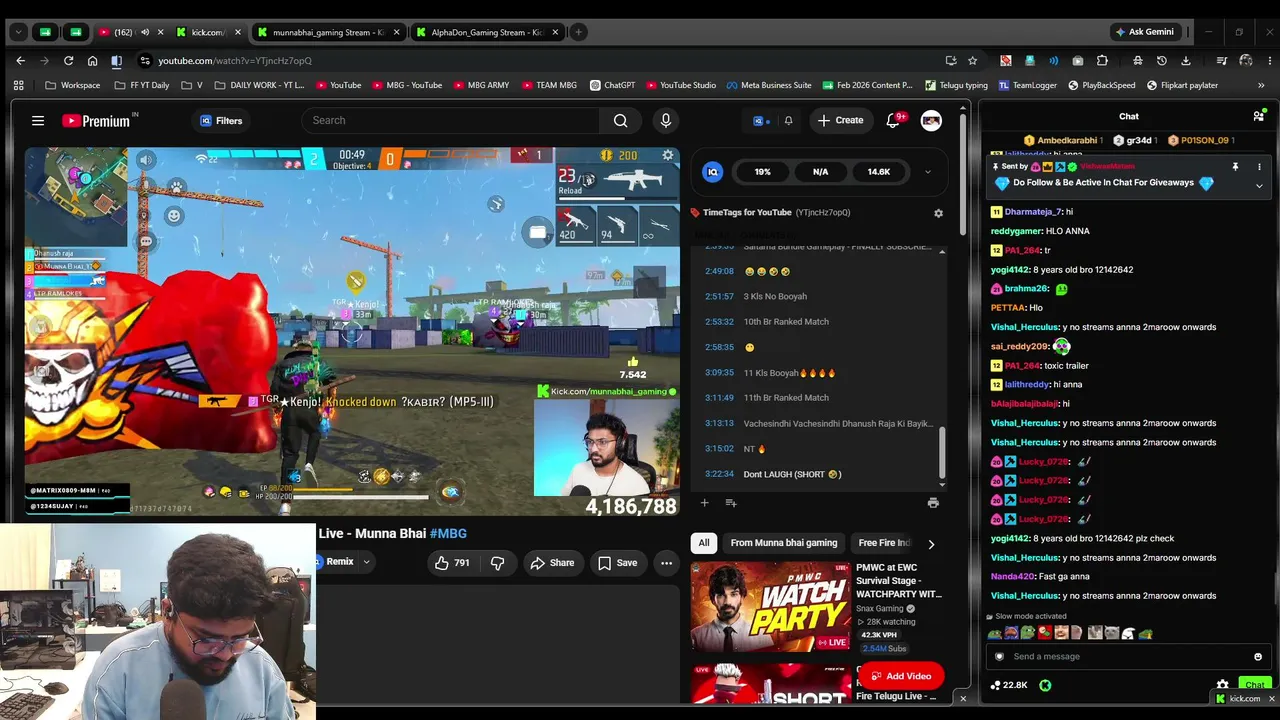Open the new tab plus button
Viewport: 1280px width, 720px height.
(x=578, y=32)
